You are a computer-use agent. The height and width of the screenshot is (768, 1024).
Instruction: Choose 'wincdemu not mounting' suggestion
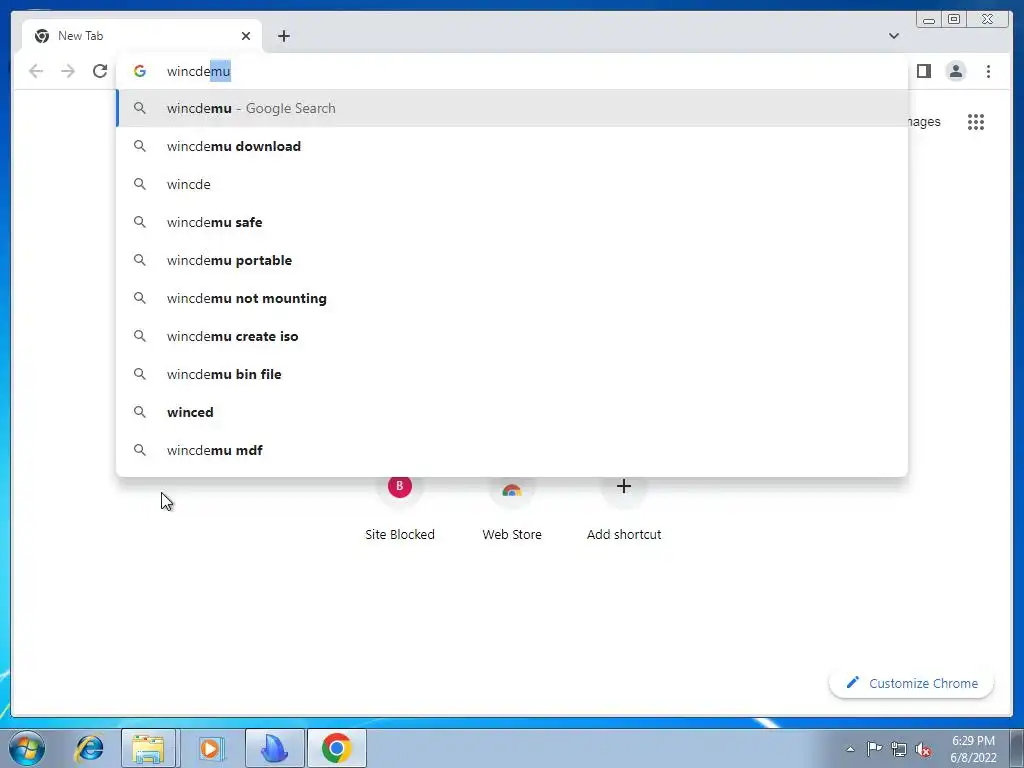(x=512, y=298)
